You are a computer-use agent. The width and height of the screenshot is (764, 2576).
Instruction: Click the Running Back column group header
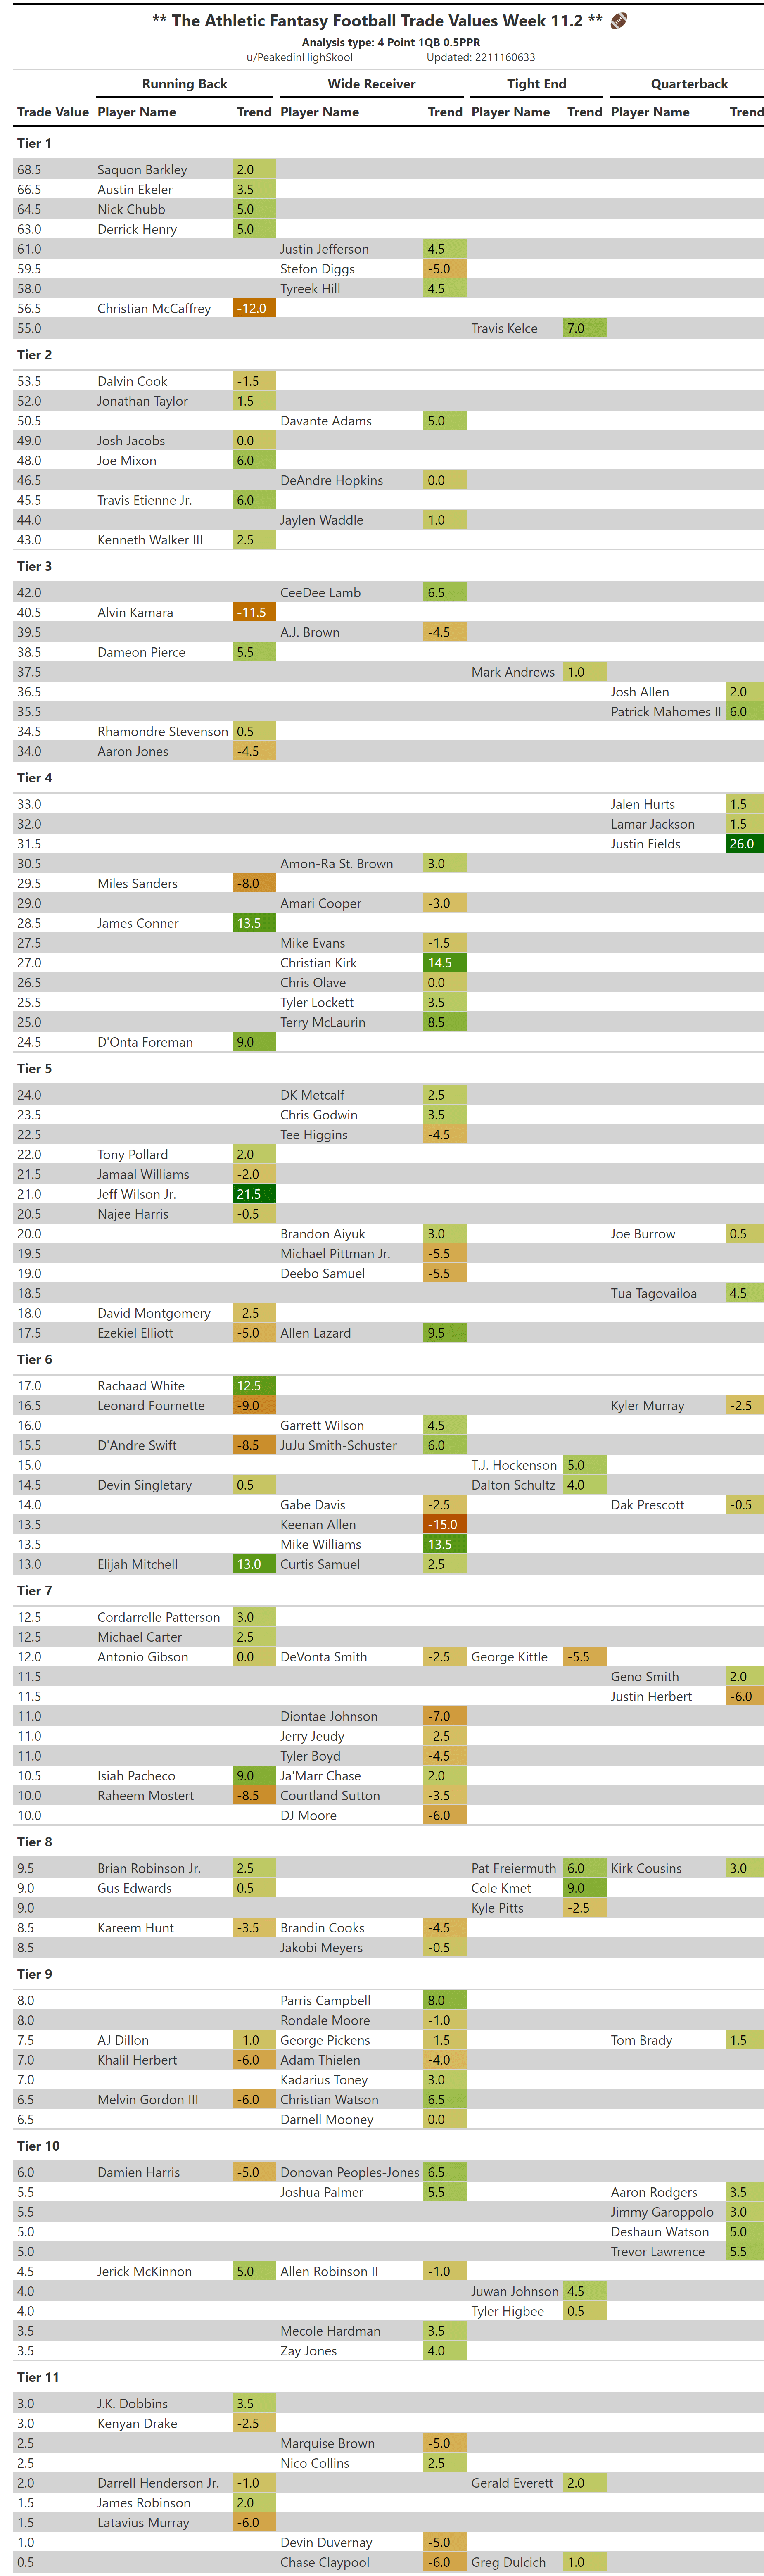click(184, 84)
